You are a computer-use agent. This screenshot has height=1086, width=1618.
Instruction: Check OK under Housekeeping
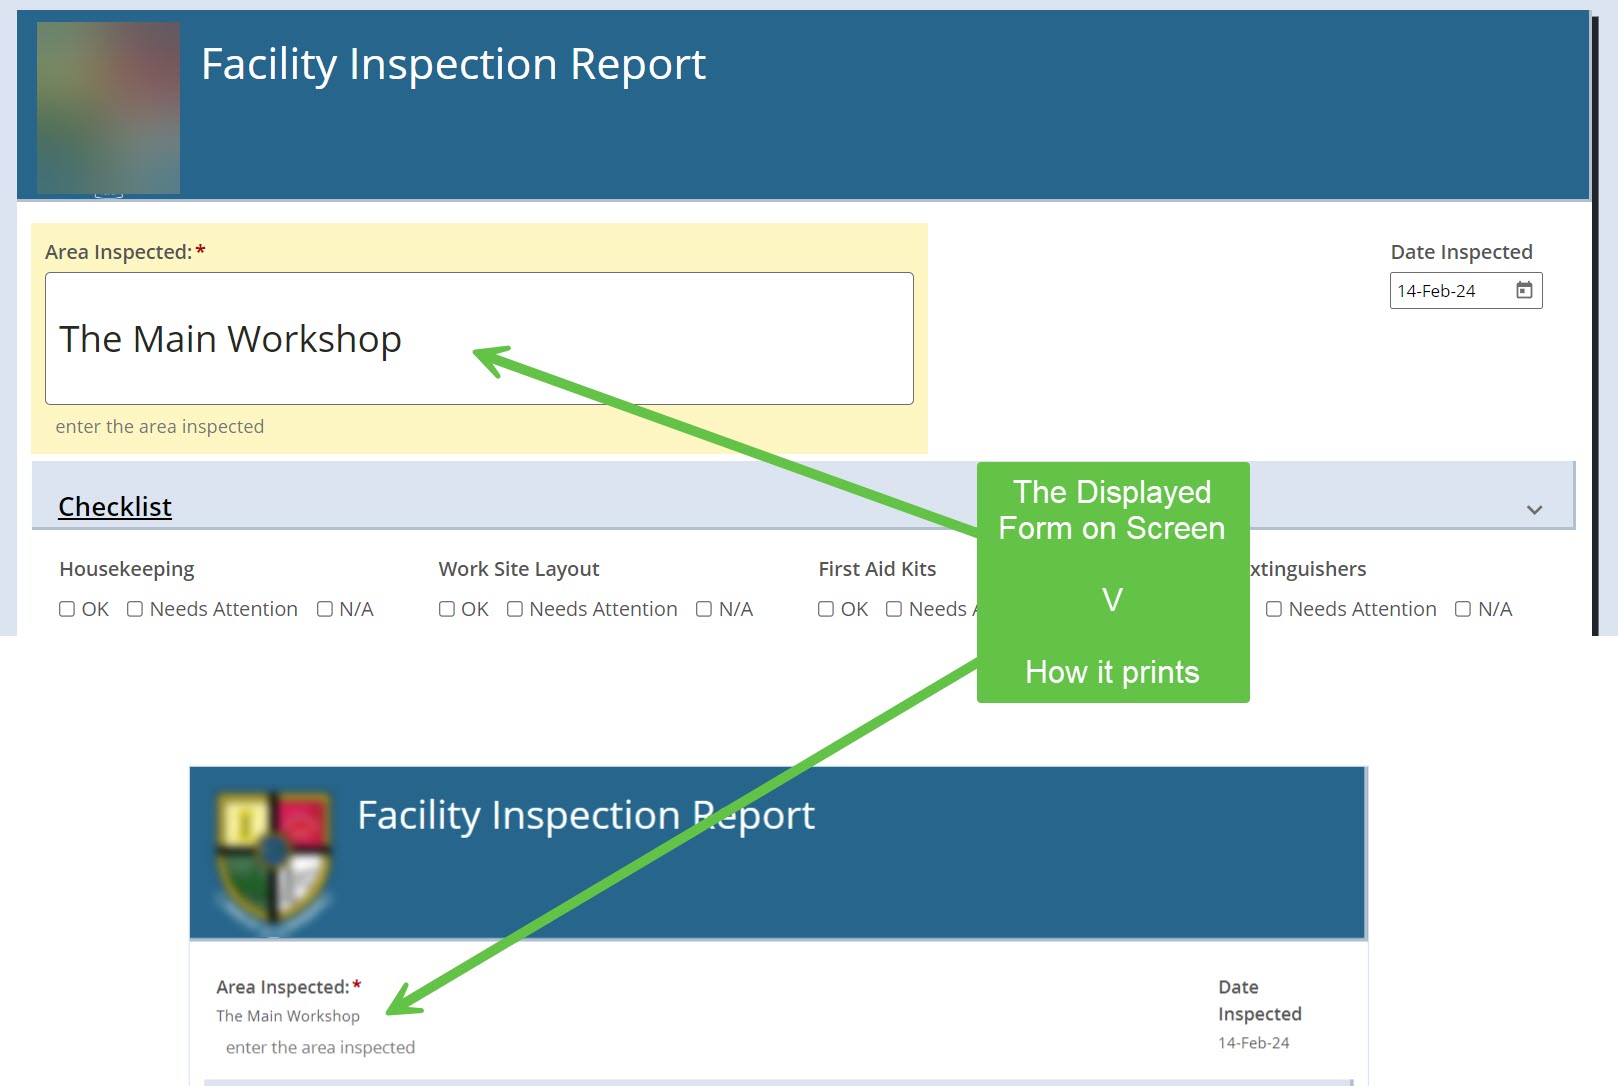(x=67, y=609)
